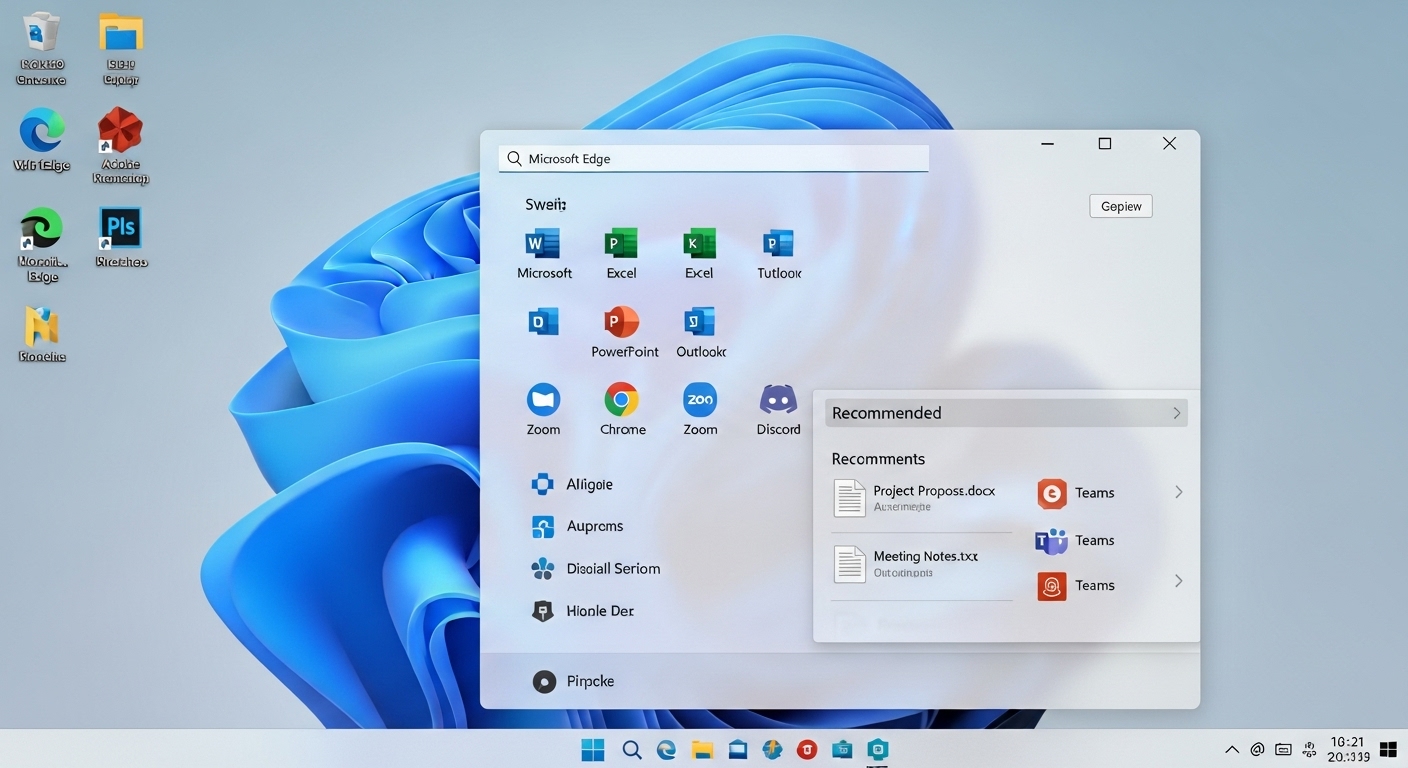Open the Pinpcke entry at panel bottom
The width and height of the screenshot is (1408, 768).
(573, 681)
